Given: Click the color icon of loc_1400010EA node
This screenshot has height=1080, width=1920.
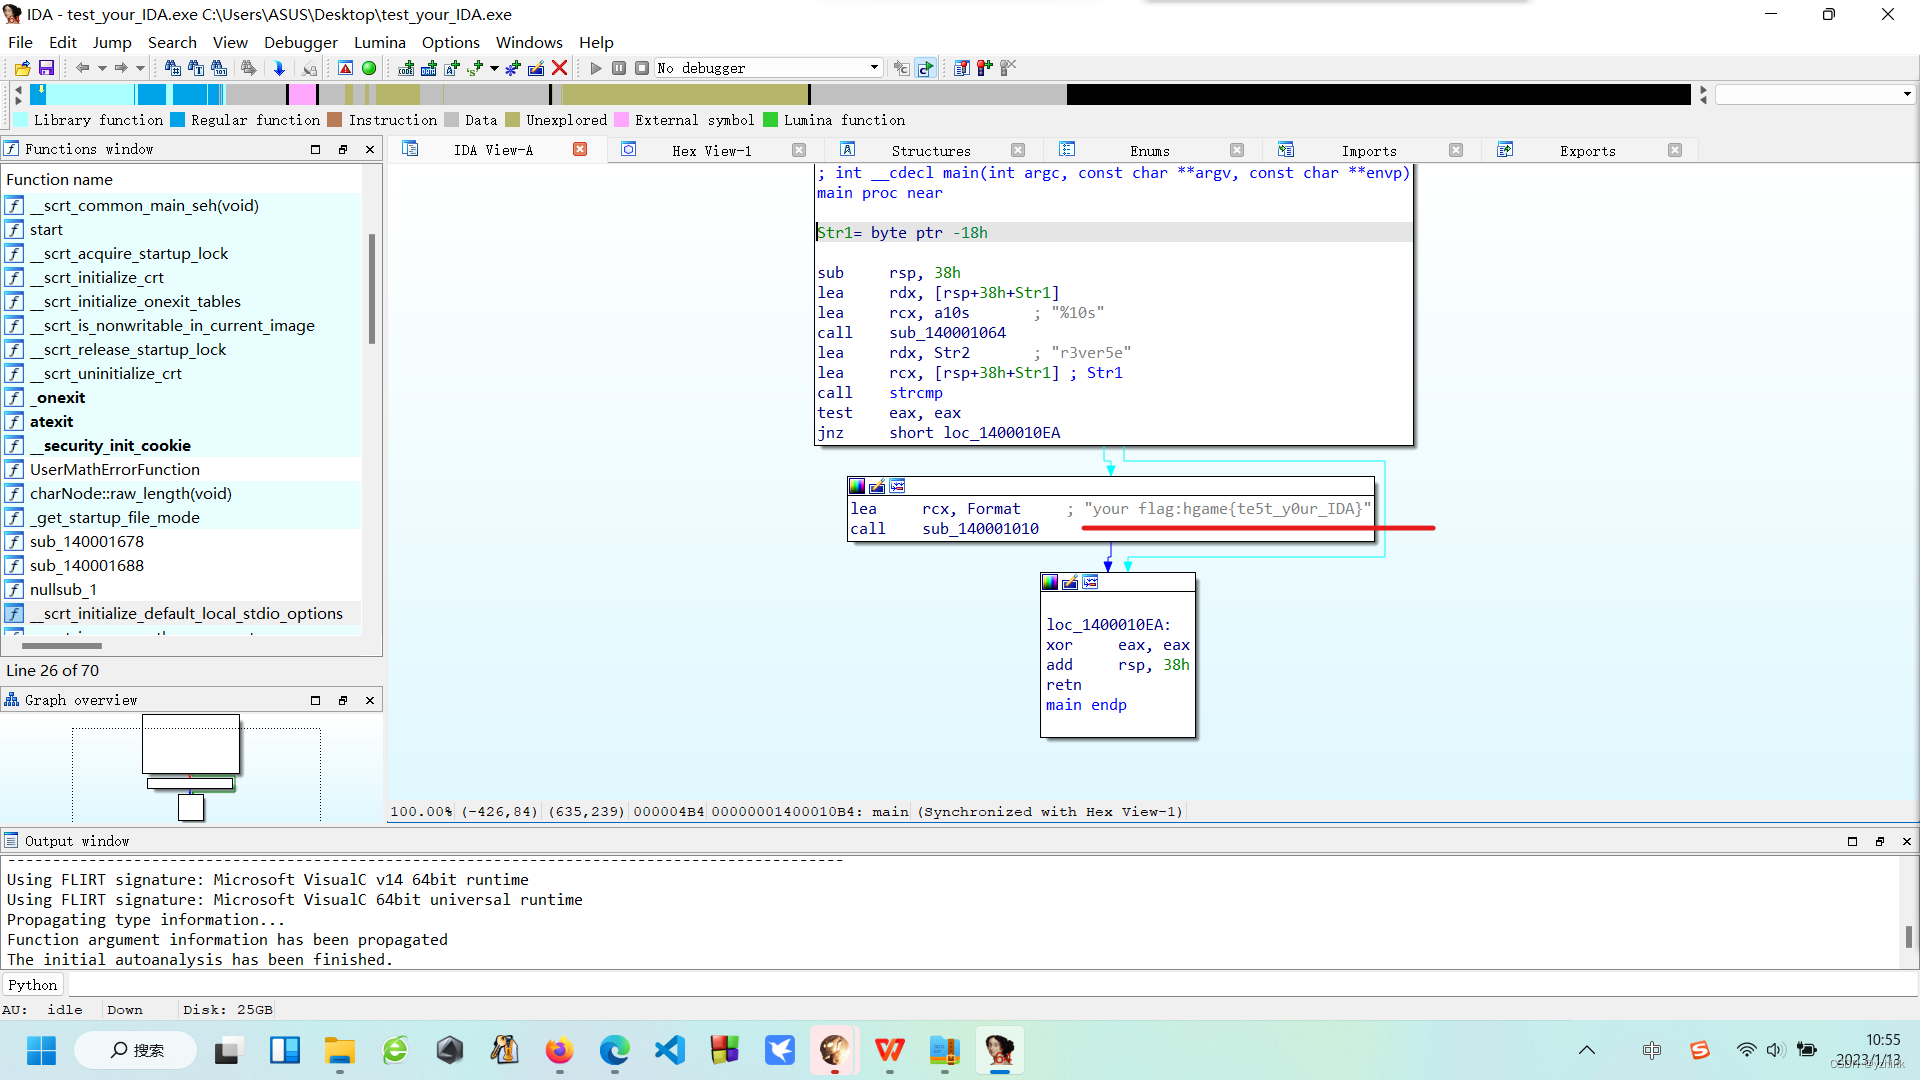Looking at the screenshot, I should pos(1050,582).
